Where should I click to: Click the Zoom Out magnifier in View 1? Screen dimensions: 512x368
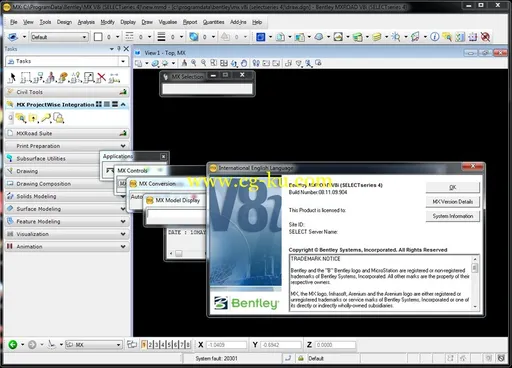pyautogui.click(x=204, y=63)
